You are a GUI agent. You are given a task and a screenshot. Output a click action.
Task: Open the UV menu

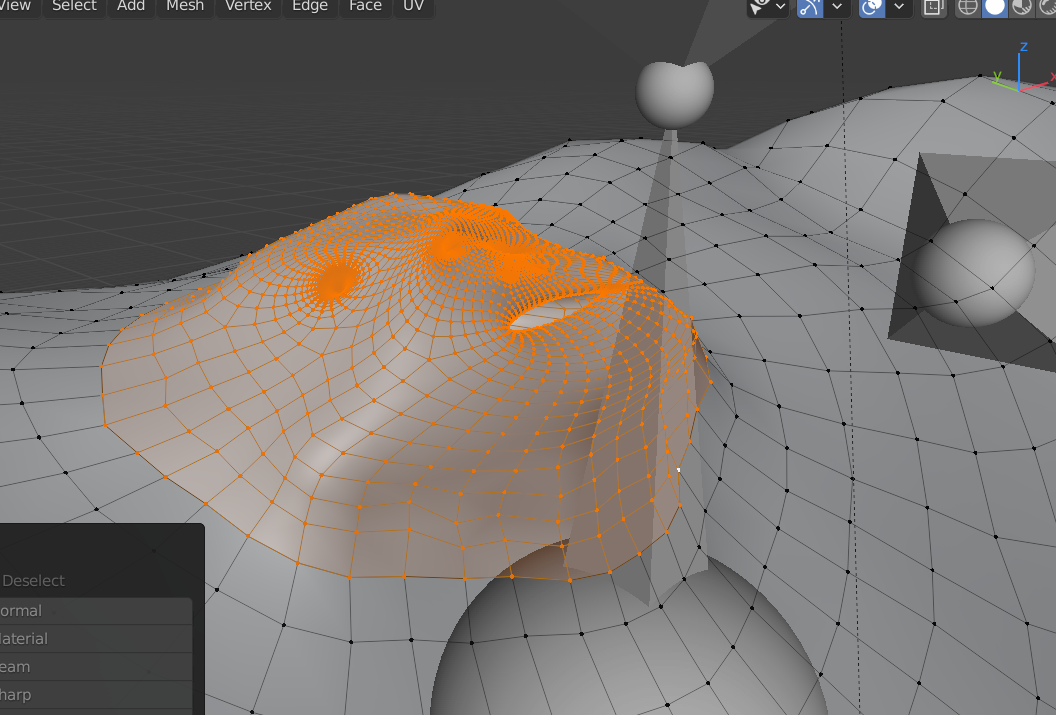(413, 5)
